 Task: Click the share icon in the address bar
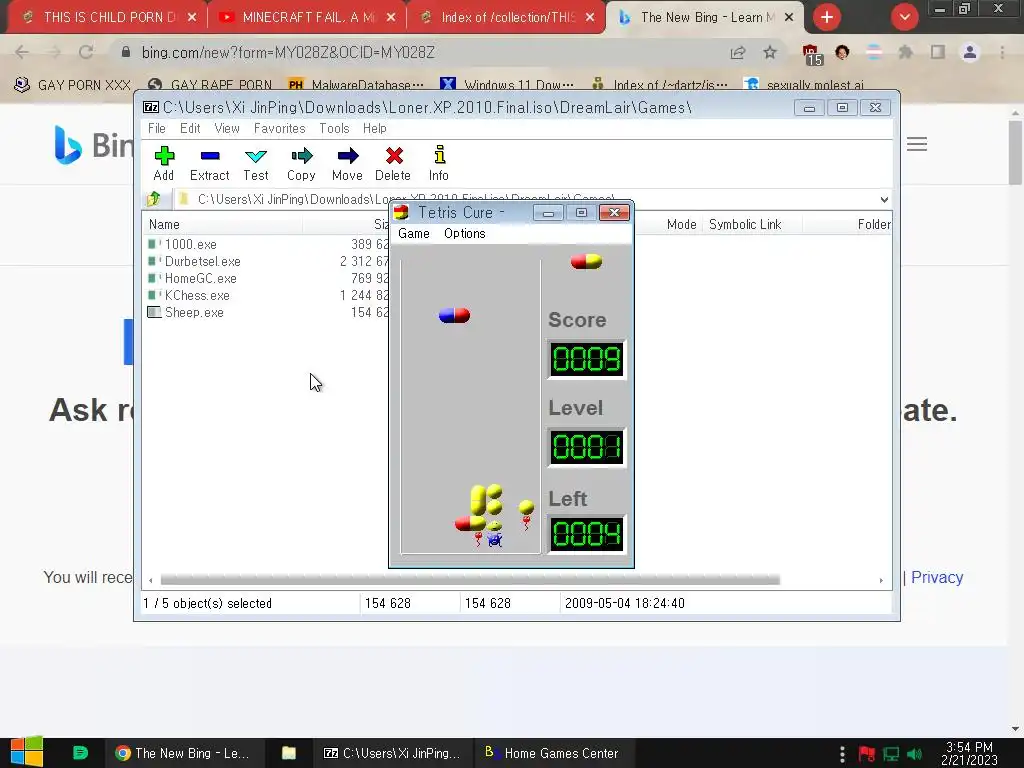738,52
